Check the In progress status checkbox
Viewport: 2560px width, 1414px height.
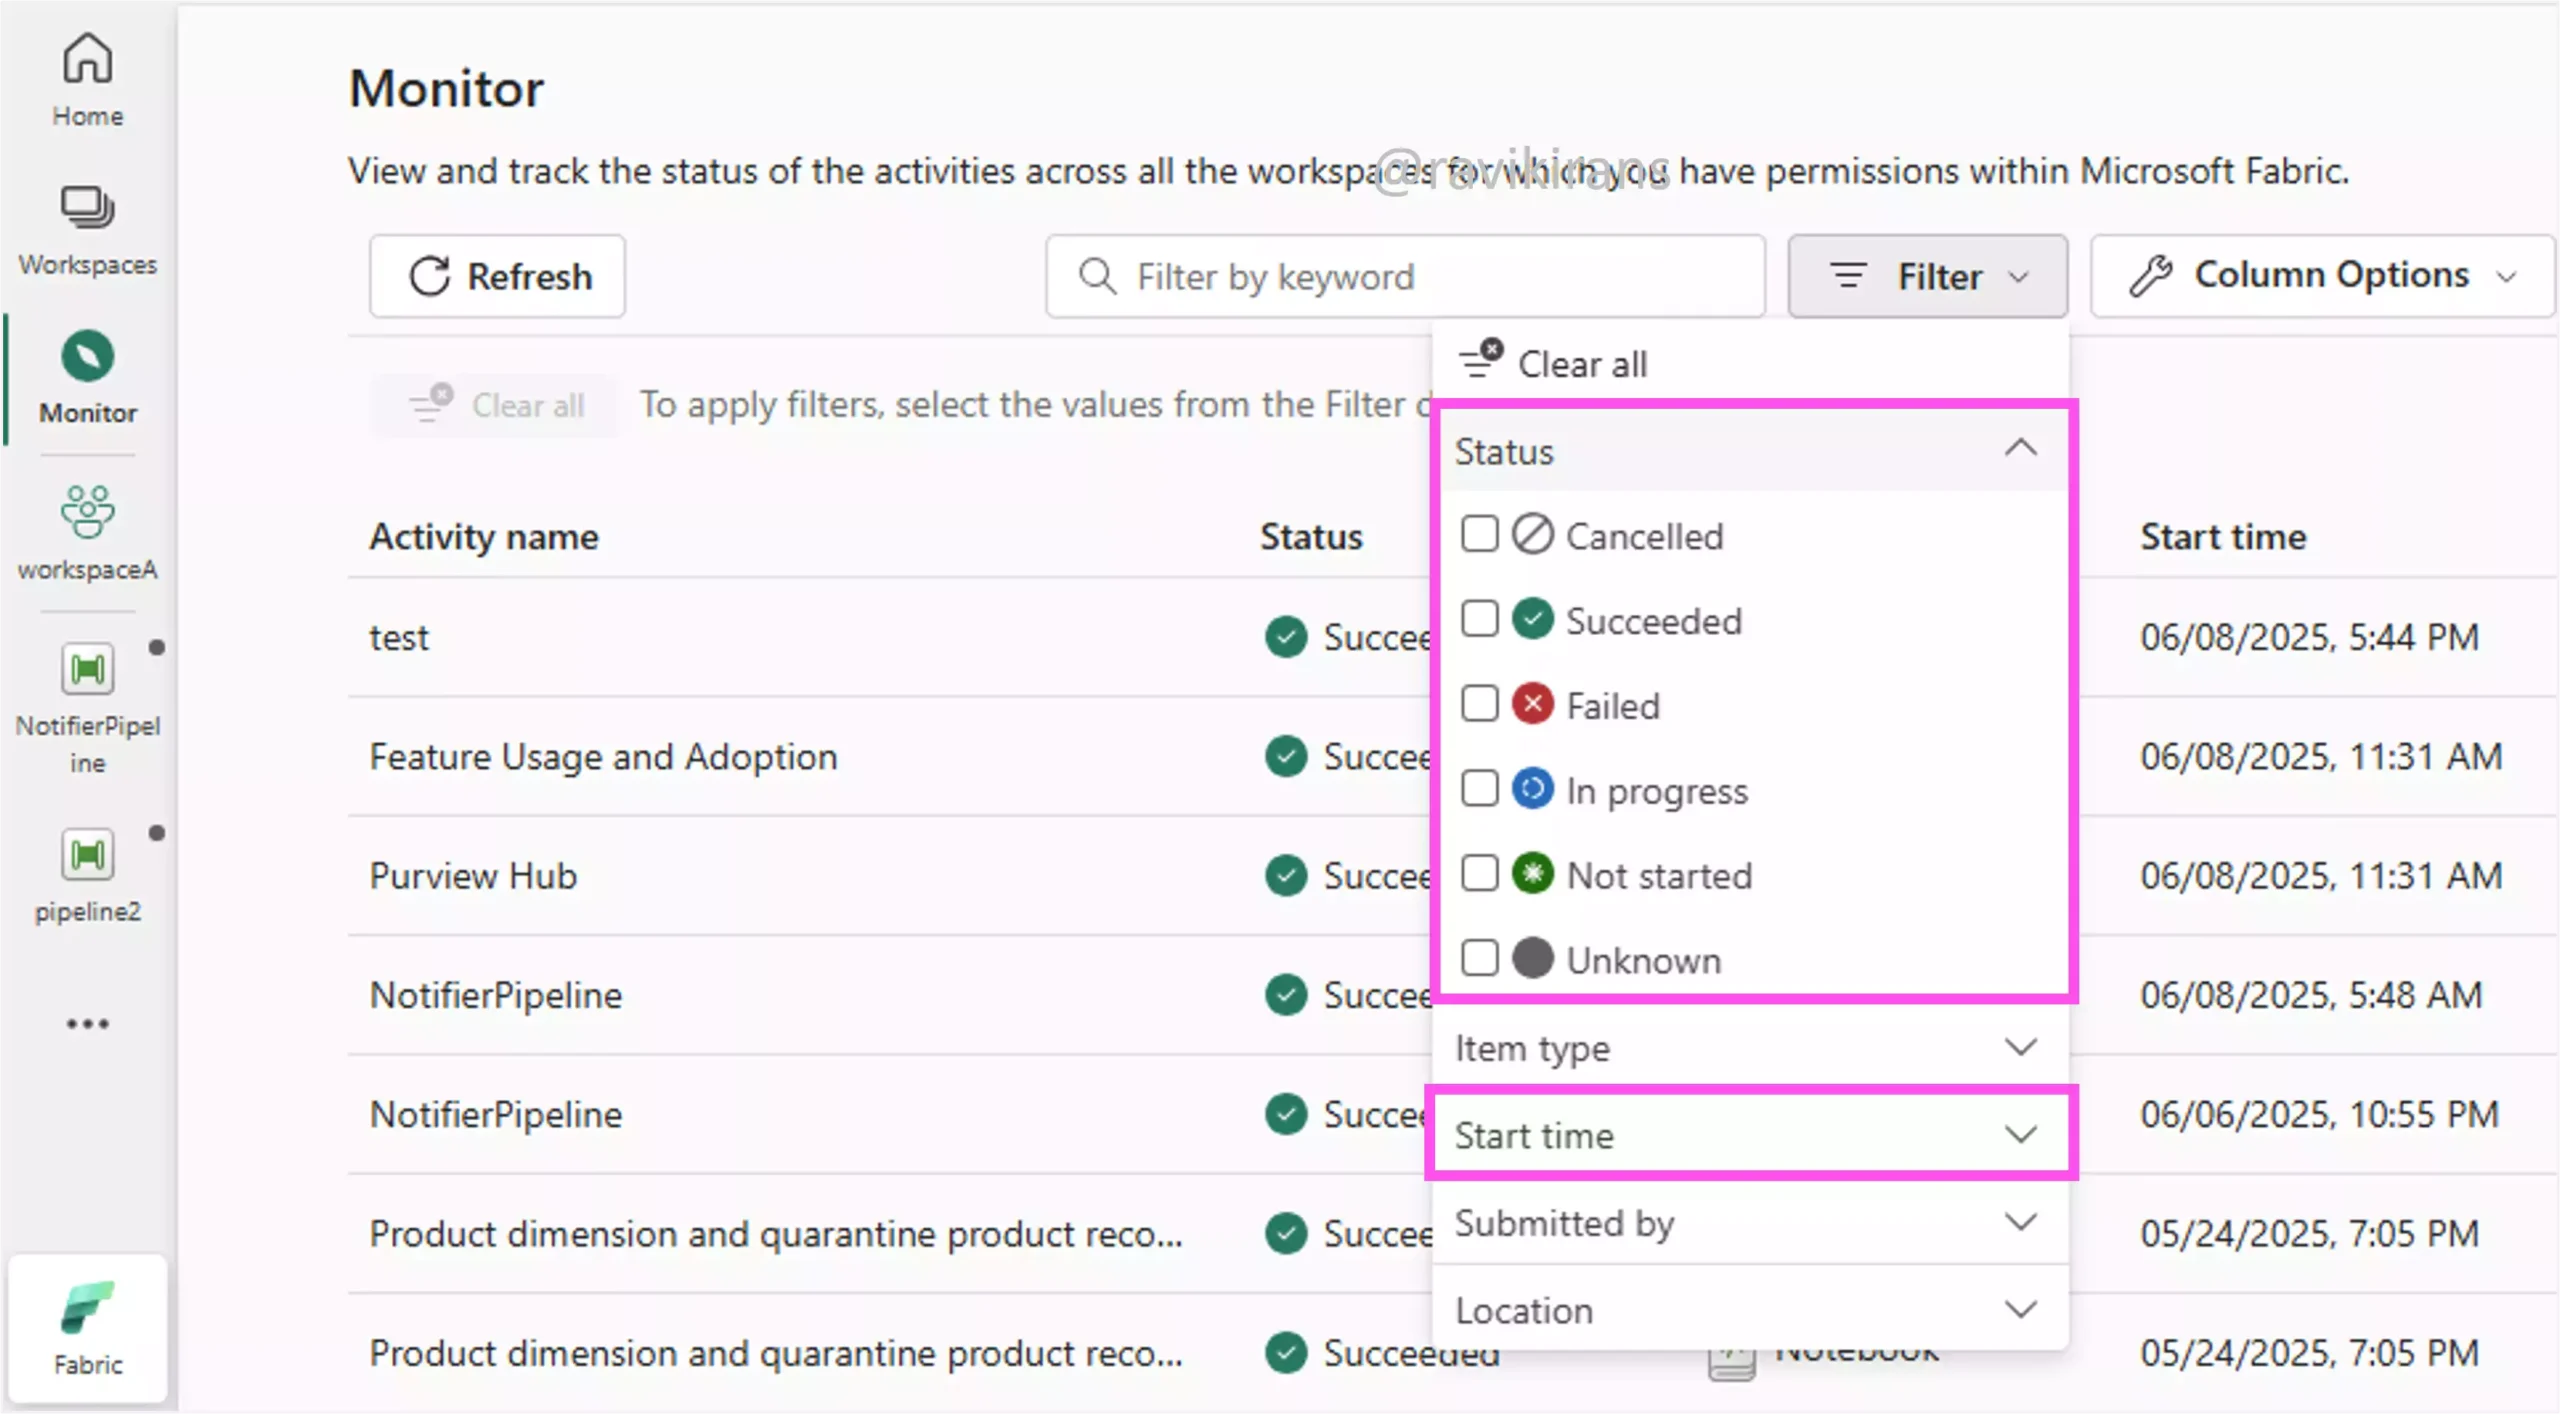point(1480,790)
